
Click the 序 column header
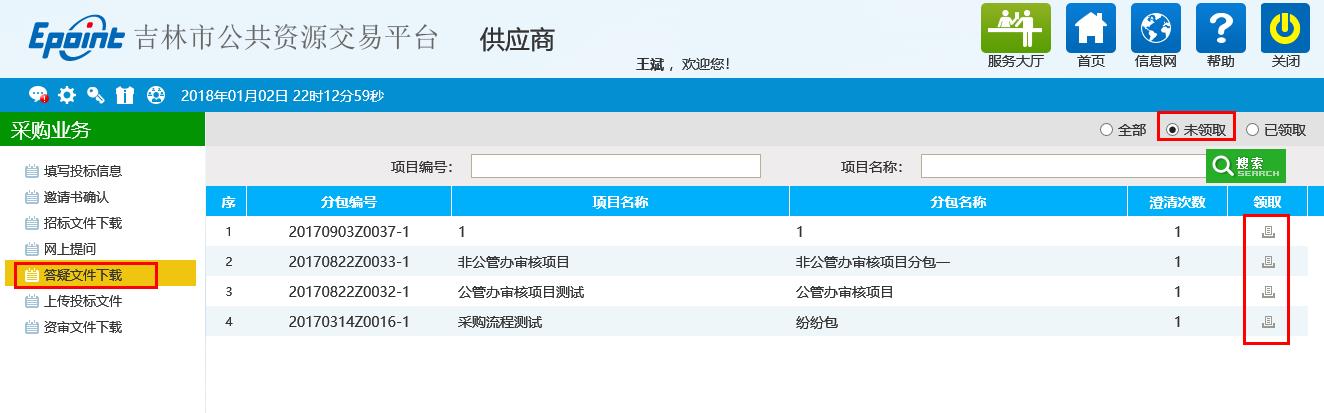[227, 202]
